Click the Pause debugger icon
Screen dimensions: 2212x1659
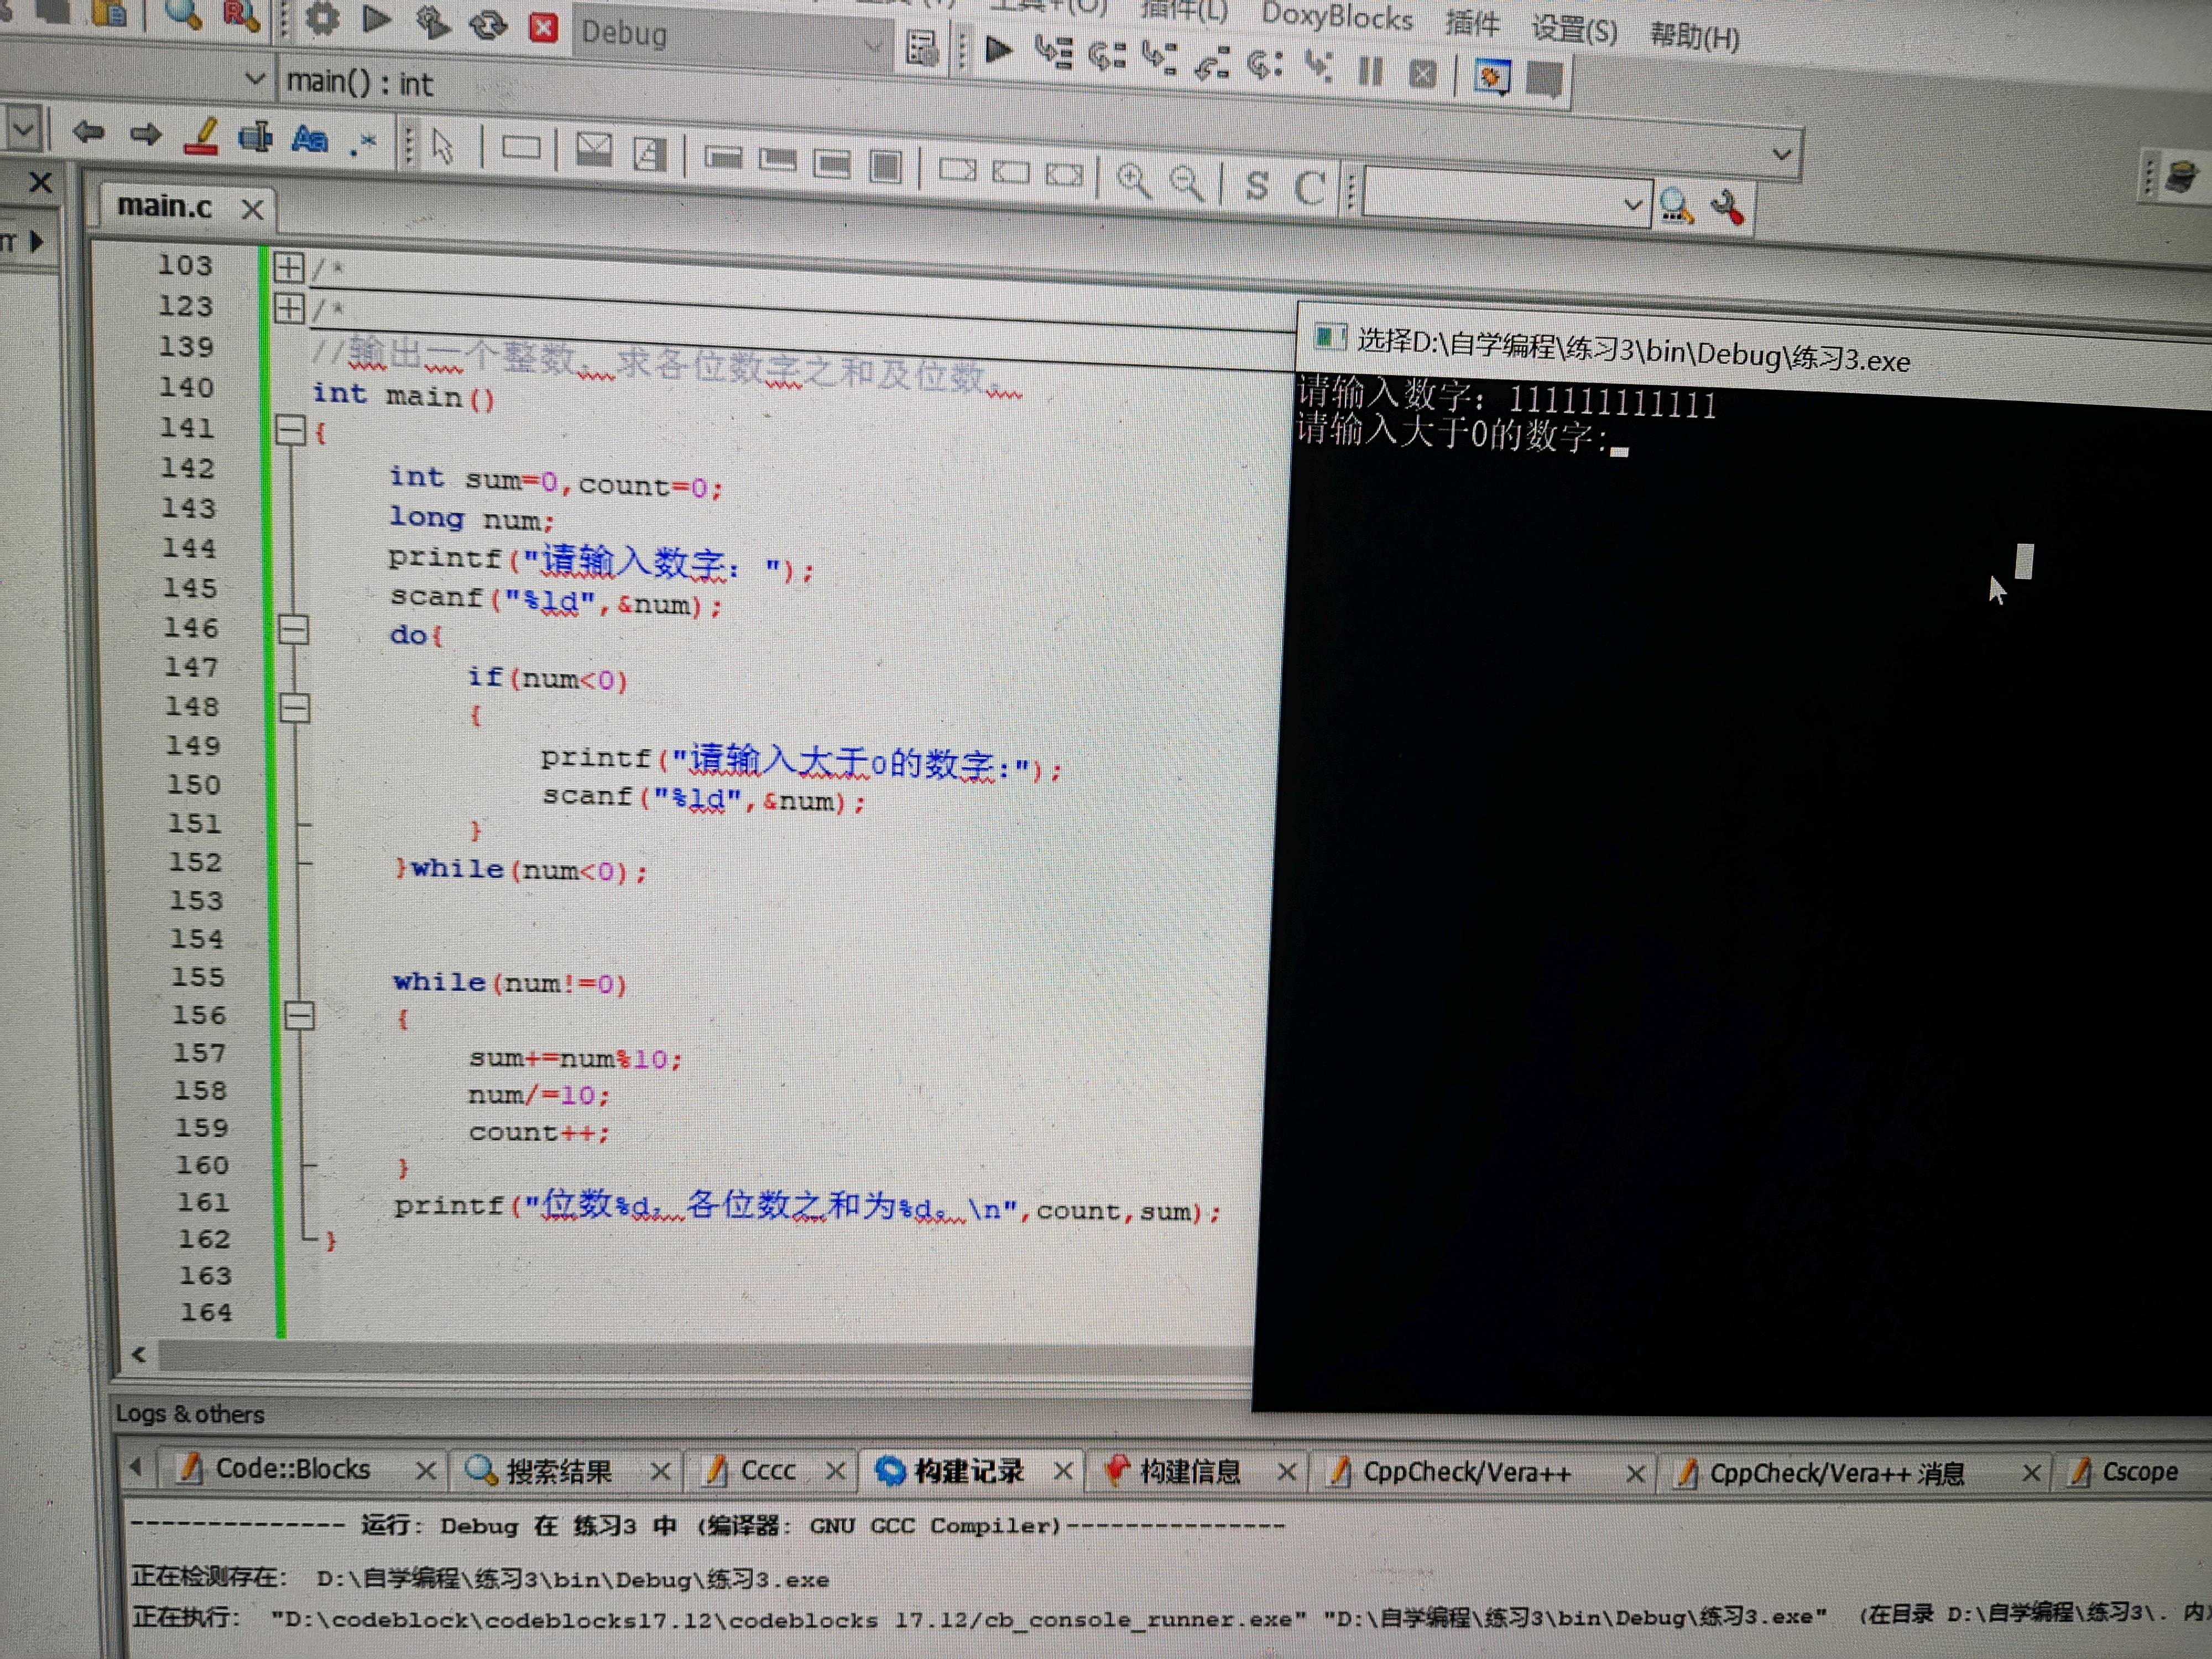point(1370,71)
